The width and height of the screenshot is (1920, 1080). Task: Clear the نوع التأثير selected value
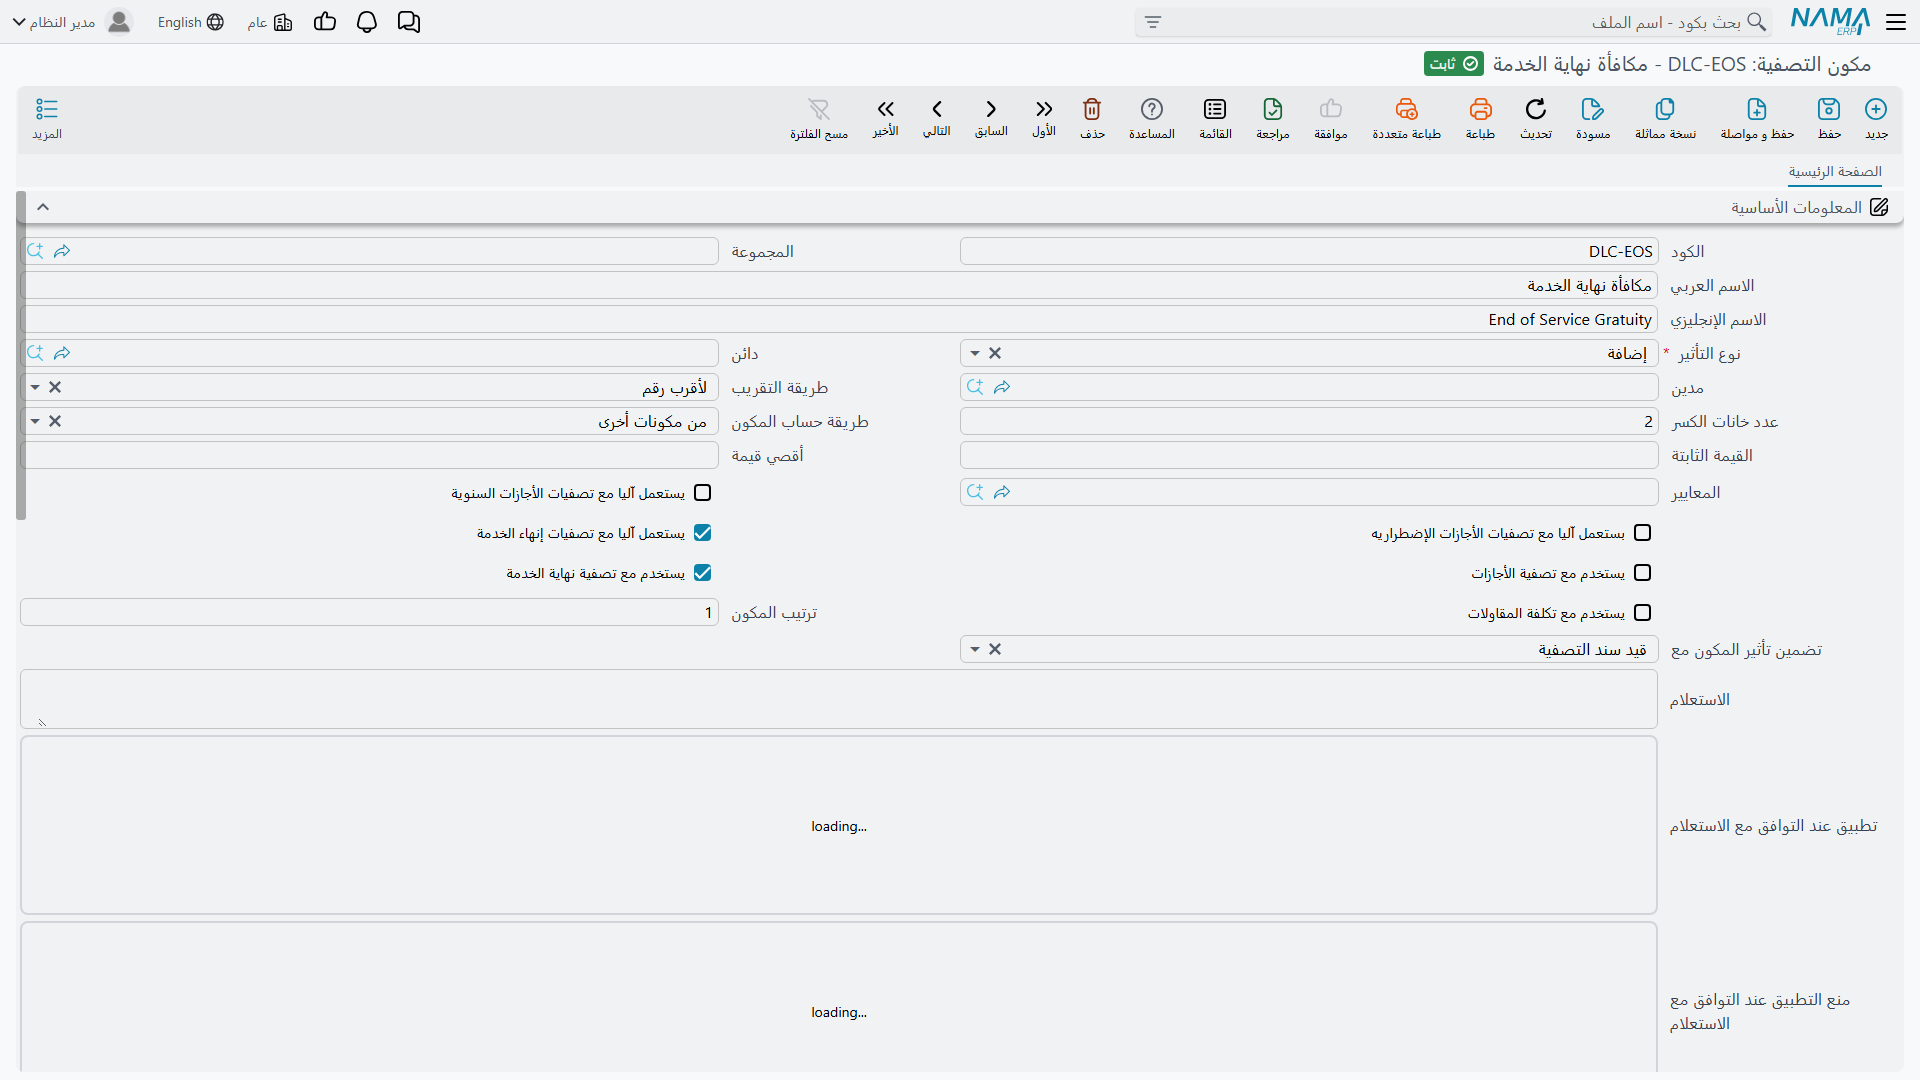[x=995, y=354]
